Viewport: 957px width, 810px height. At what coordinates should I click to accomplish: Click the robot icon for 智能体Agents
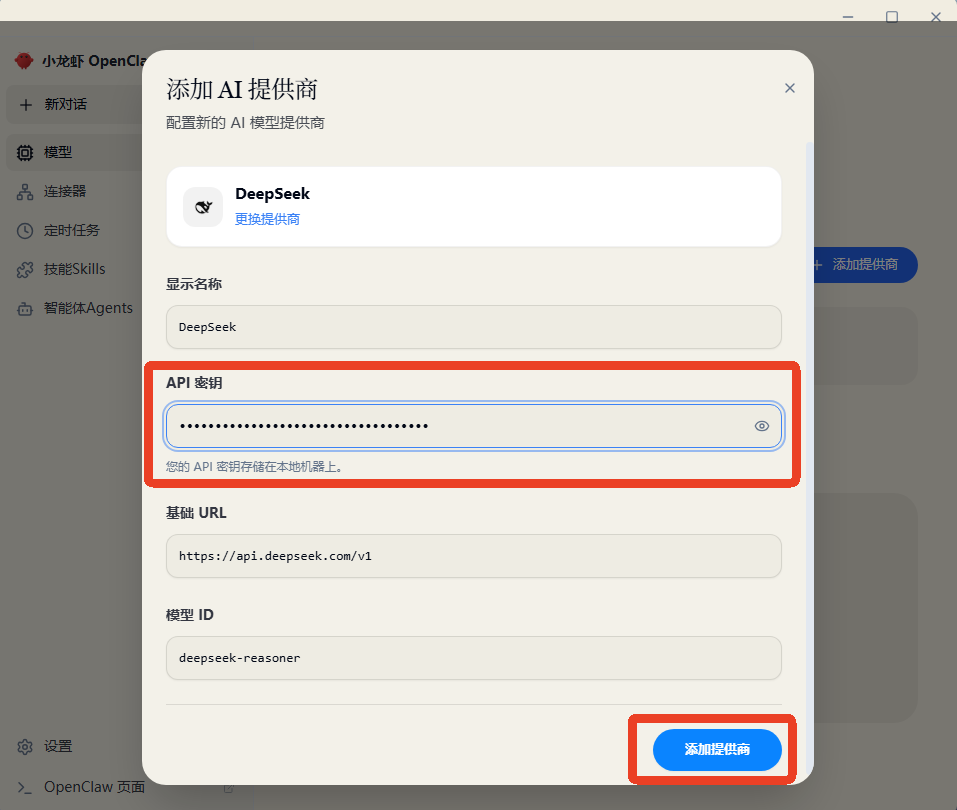[25, 309]
